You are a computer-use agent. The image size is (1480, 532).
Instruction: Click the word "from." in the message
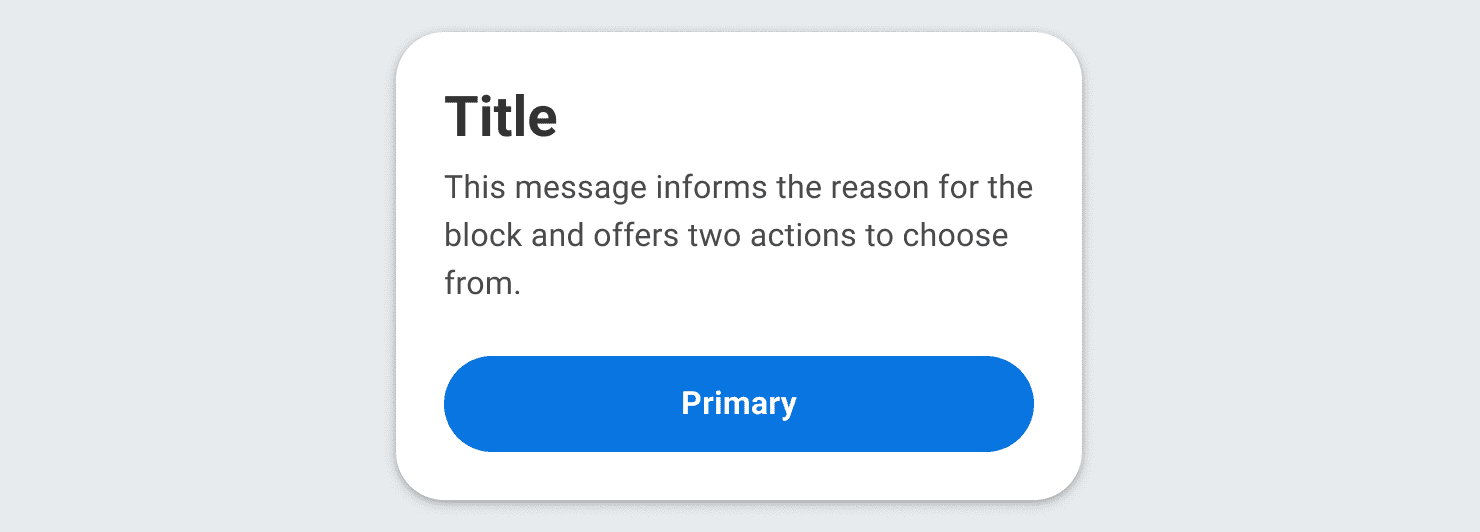tap(482, 283)
